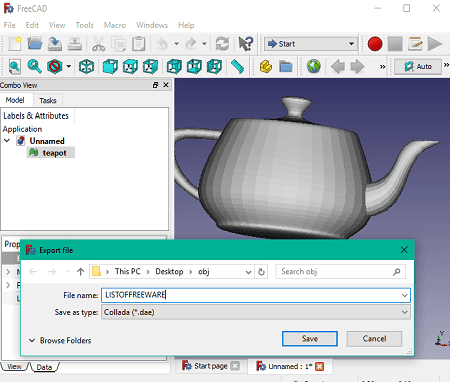The image size is (450, 382).
Task: Click the blue Create group folder icon
Action: (x=286, y=67)
